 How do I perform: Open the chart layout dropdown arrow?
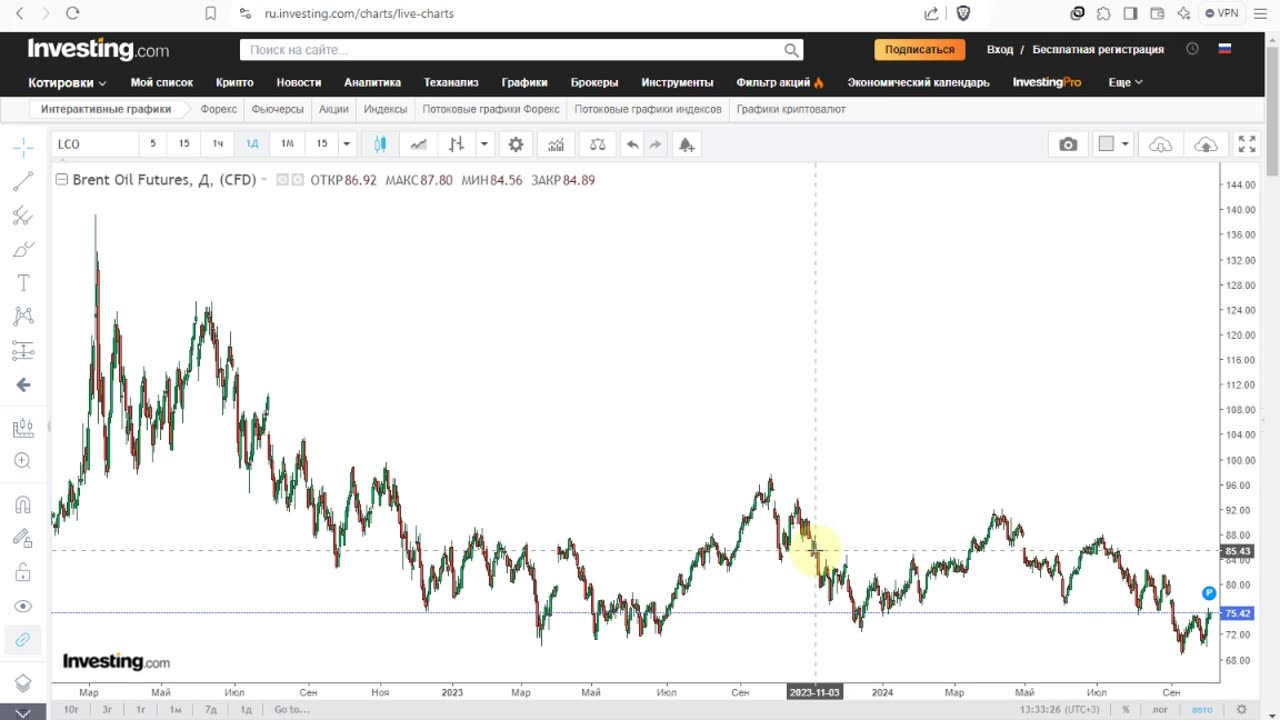coord(1125,144)
